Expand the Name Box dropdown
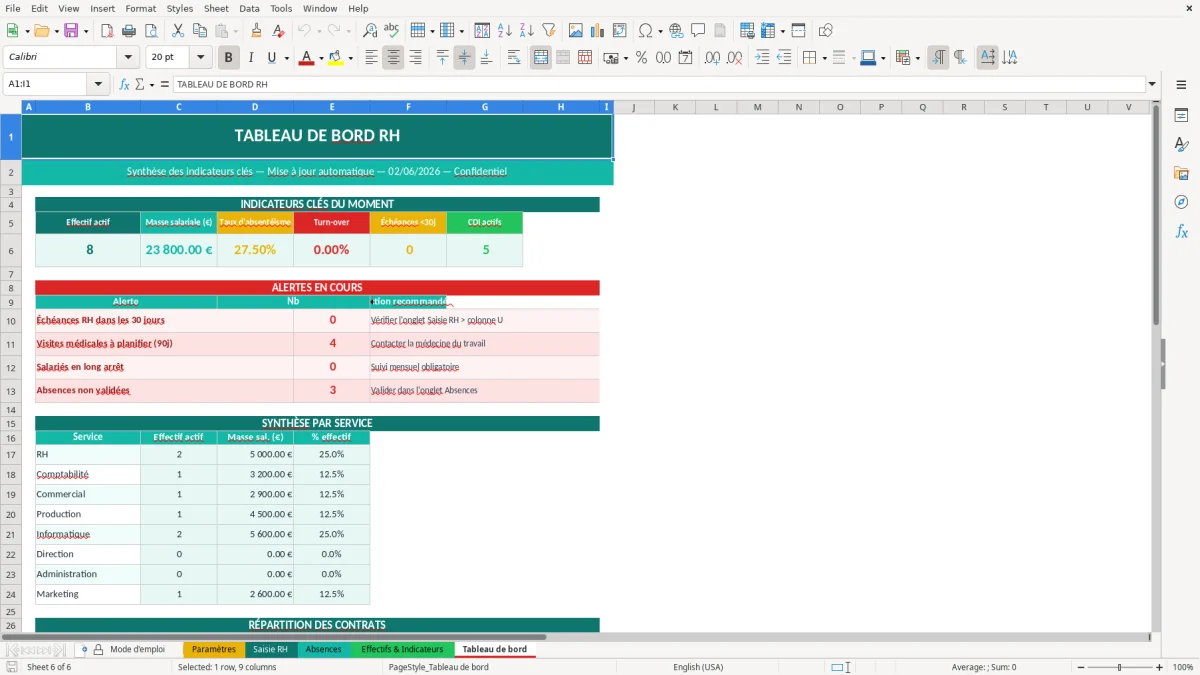Screen dimensions: 1200x675 pos(98,84)
